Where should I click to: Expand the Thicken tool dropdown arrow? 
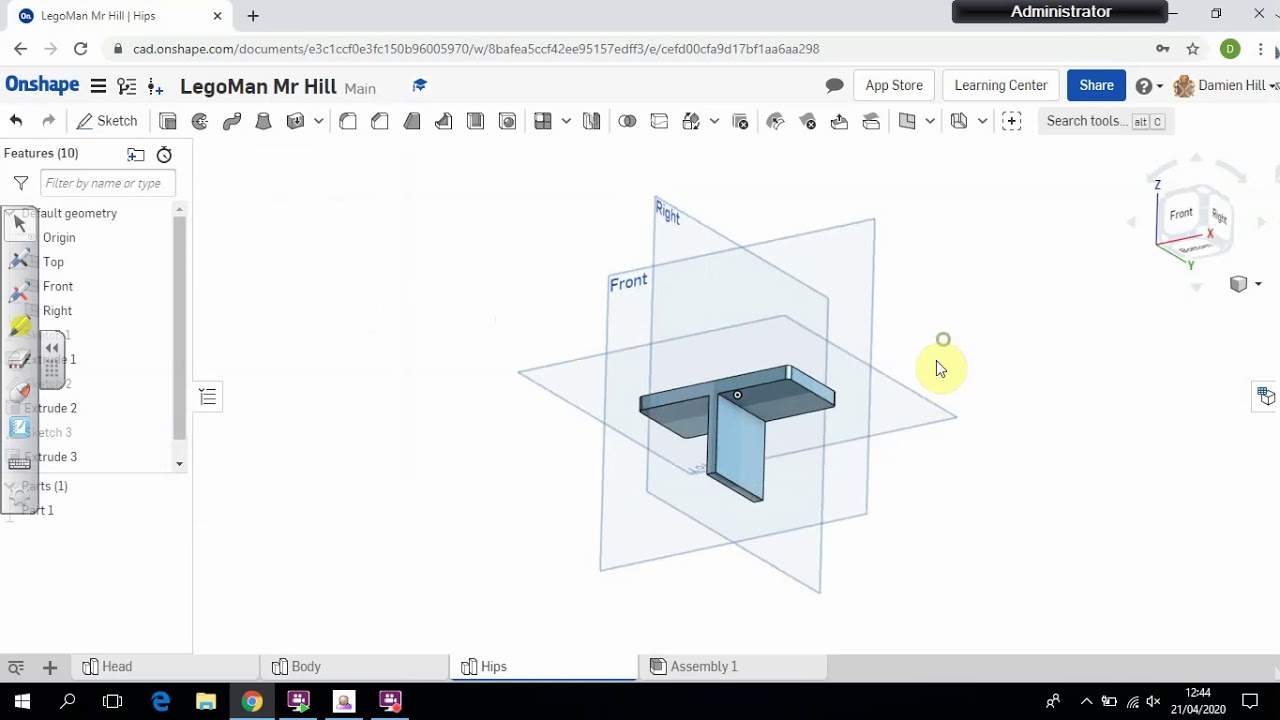(318, 121)
